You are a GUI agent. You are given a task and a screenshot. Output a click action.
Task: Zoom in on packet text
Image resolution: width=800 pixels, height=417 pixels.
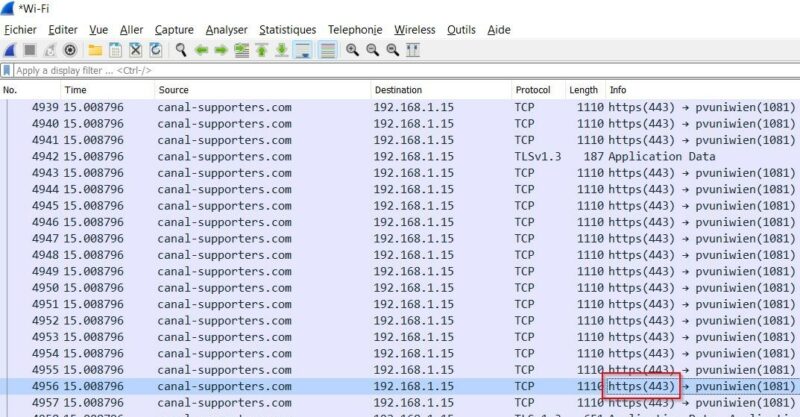[x=352, y=50]
